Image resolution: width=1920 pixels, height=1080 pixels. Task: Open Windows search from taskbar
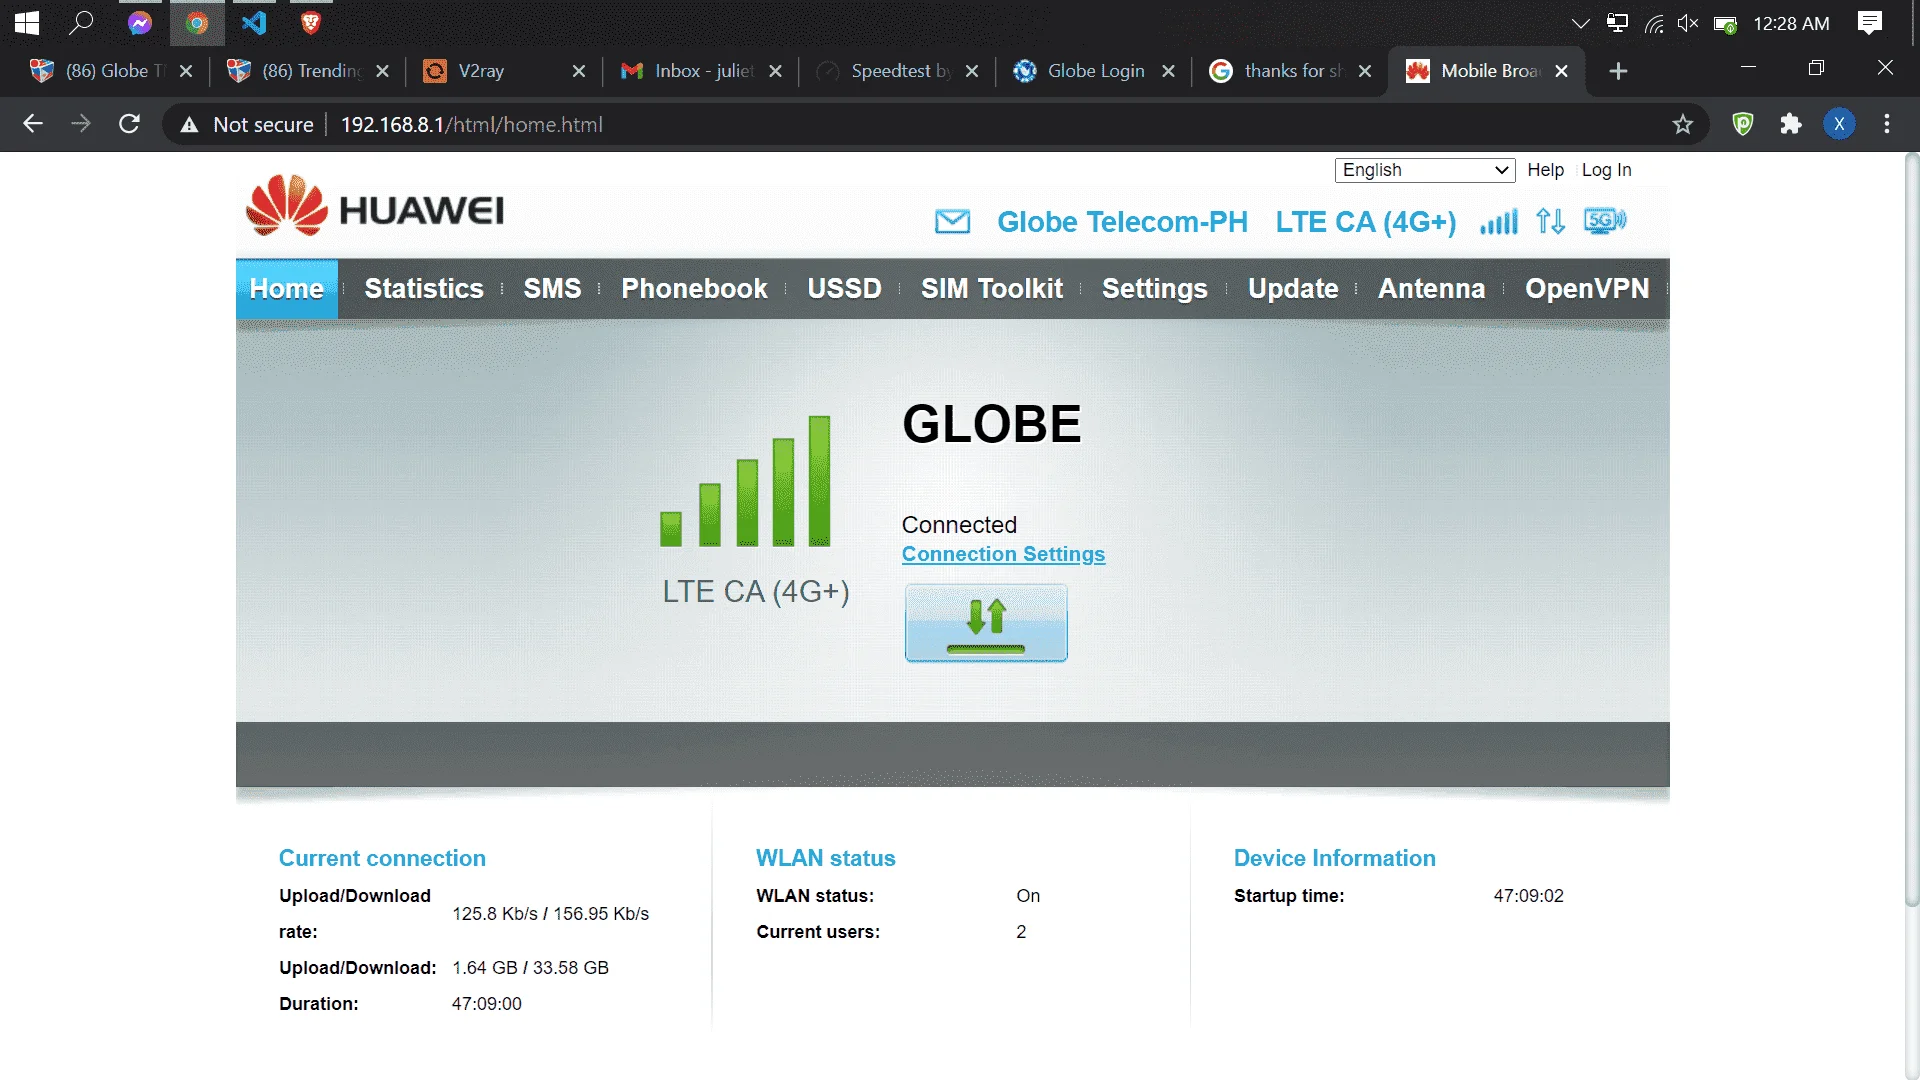tap(81, 23)
